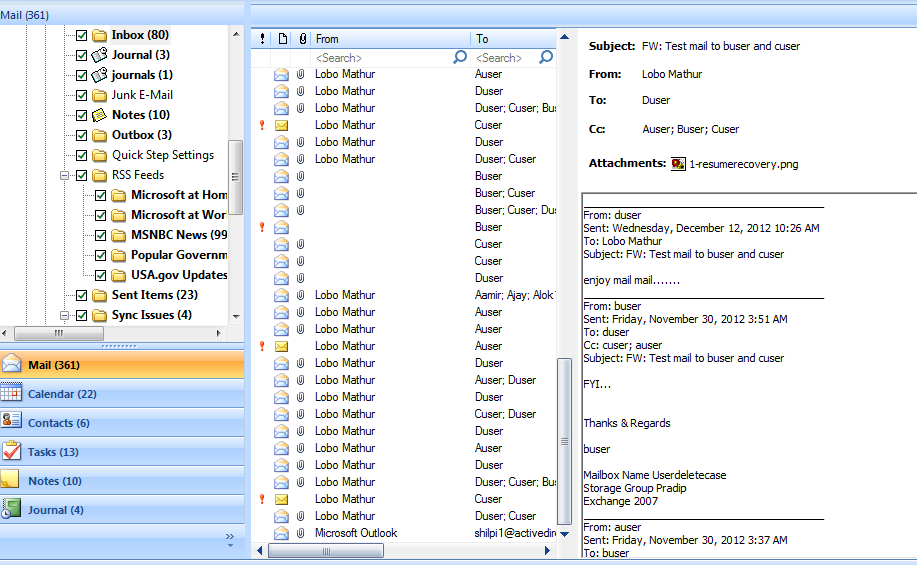Click folder tree scroll down arrow

point(236,316)
